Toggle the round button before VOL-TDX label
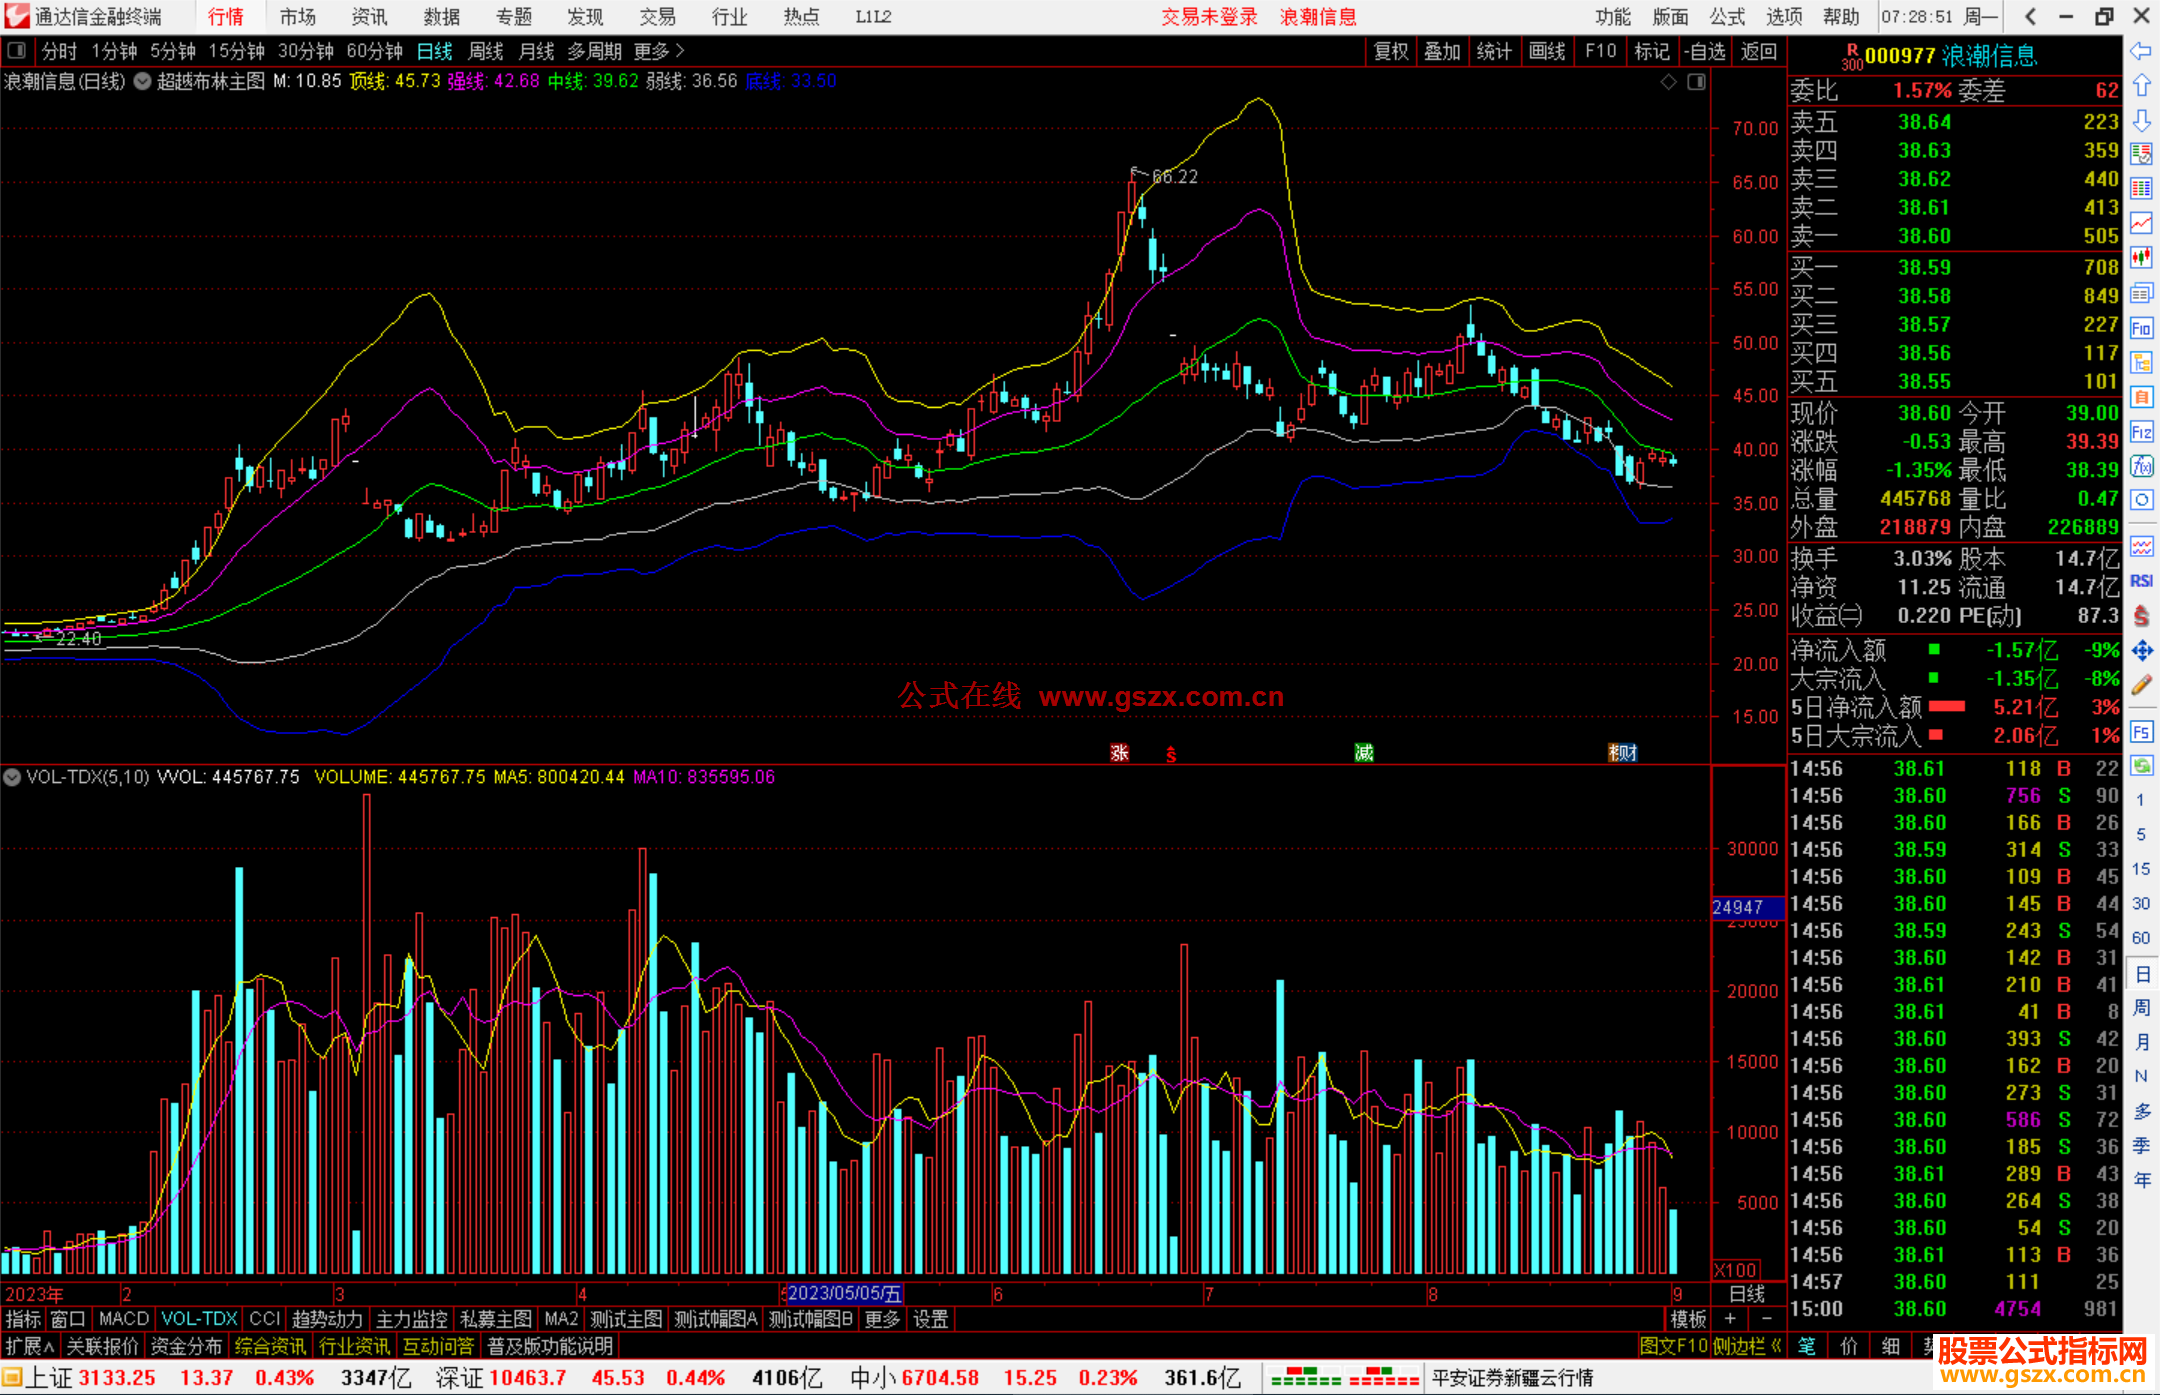This screenshot has height=1395, width=2160. coord(12,777)
